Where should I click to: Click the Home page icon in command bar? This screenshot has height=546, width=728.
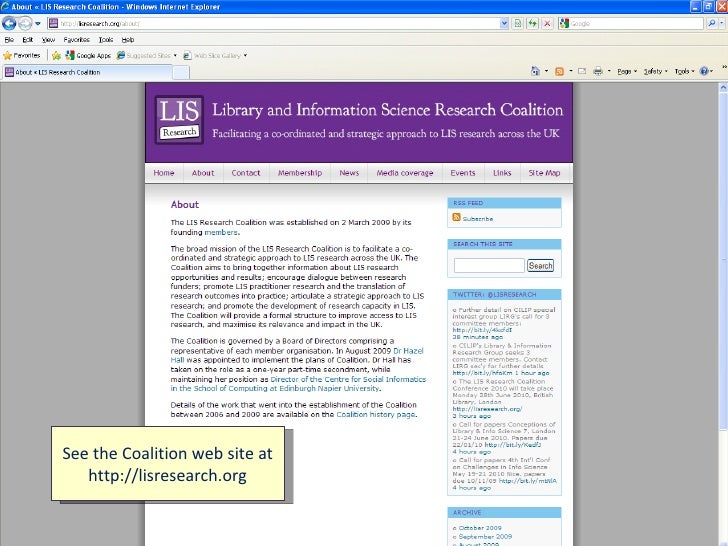point(535,71)
